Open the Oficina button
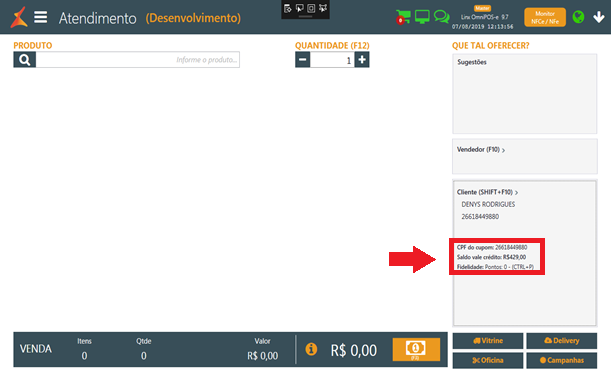 click(488, 360)
